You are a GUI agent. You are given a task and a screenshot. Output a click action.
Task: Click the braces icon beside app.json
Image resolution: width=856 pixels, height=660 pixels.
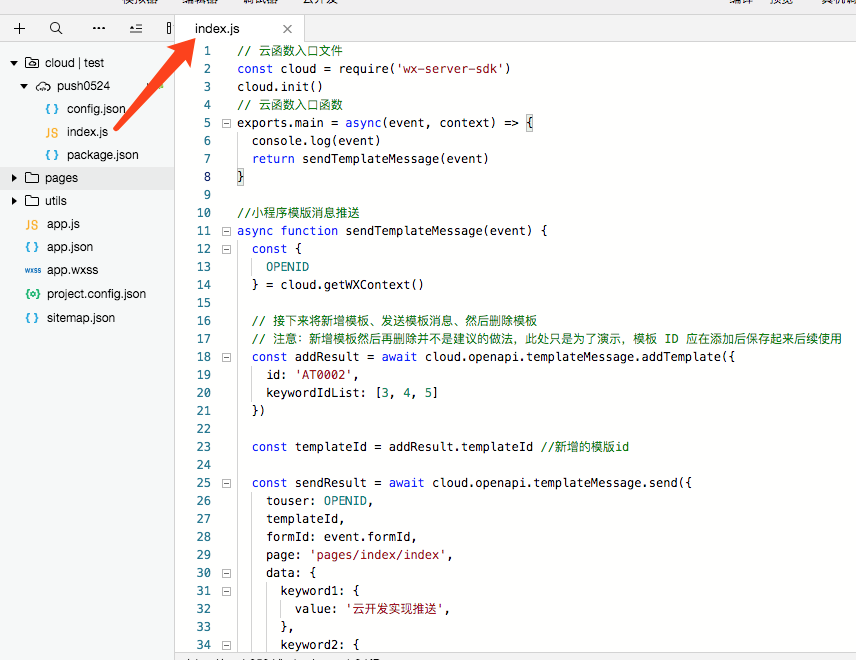(x=32, y=247)
